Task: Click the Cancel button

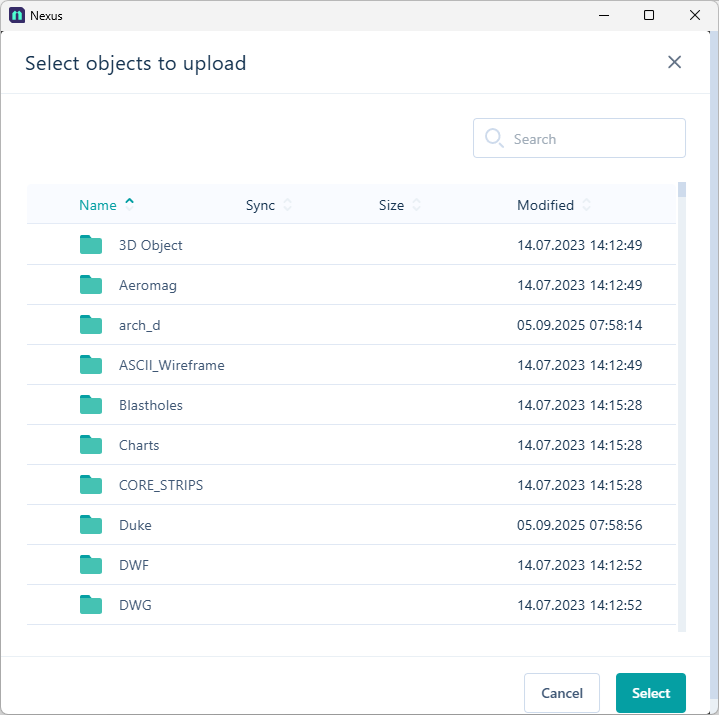Action: pyautogui.click(x=561, y=693)
